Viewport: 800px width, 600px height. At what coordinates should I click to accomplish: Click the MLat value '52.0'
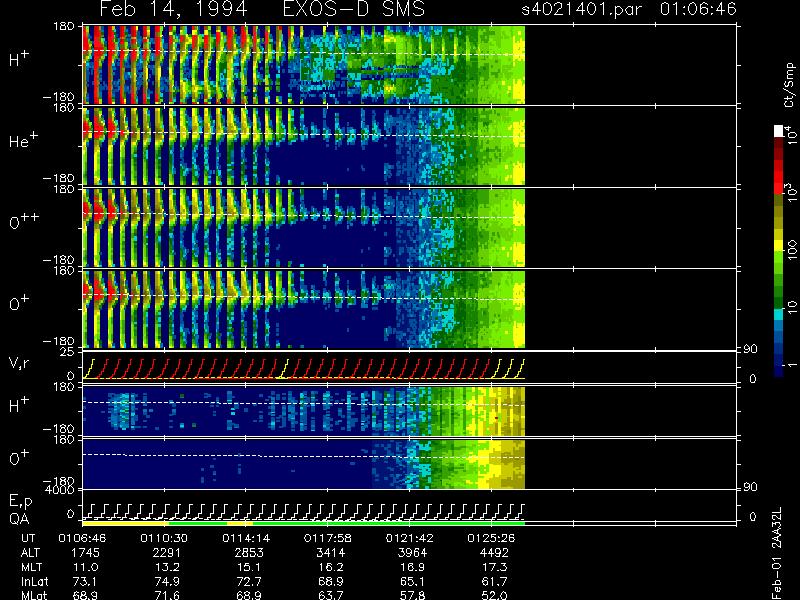point(495,595)
